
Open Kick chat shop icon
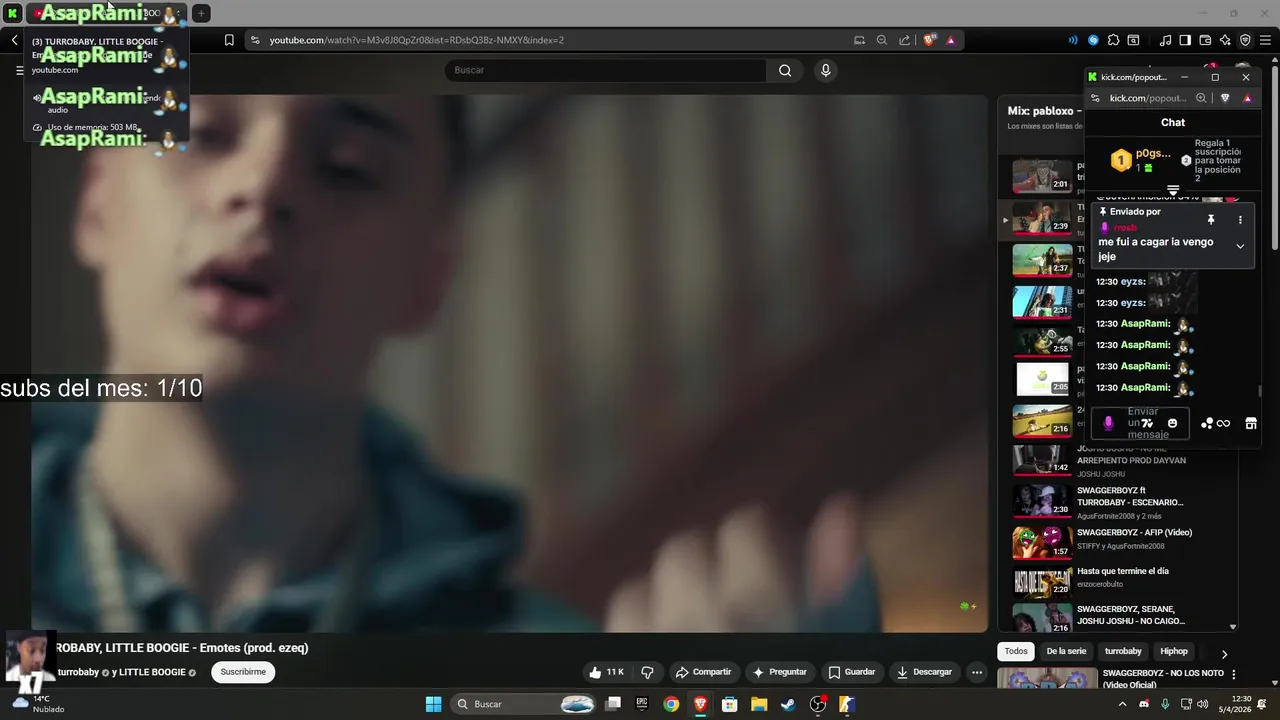coord(1250,423)
